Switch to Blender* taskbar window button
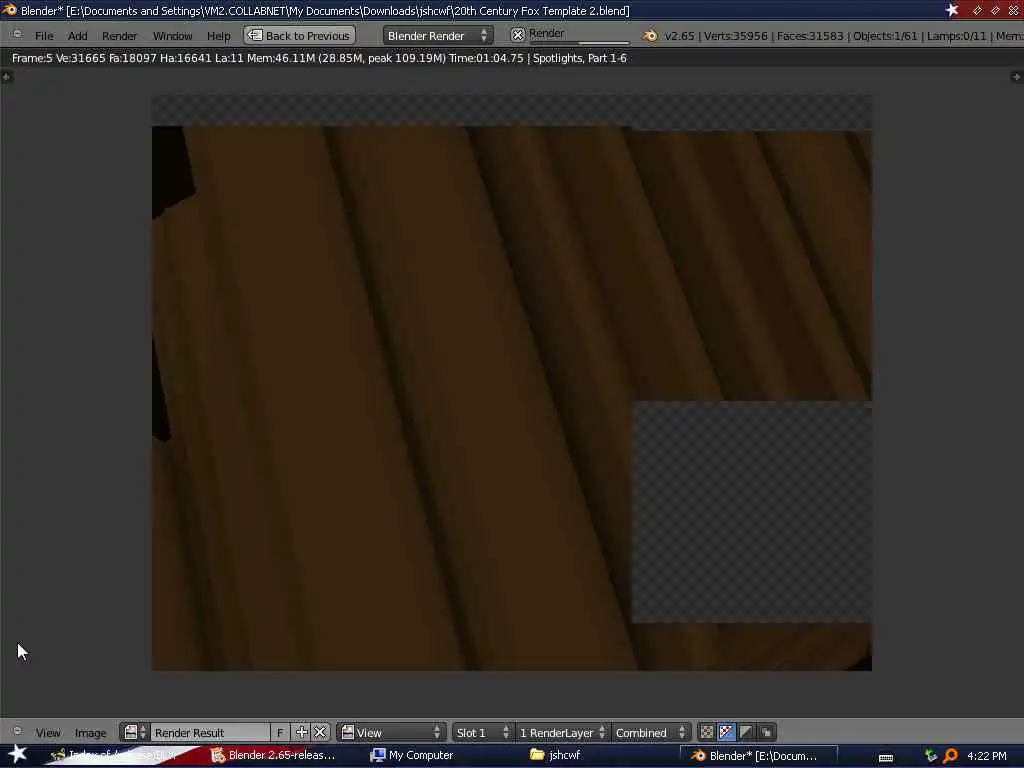Viewport: 1024px width, 768px height. [x=758, y=756]
